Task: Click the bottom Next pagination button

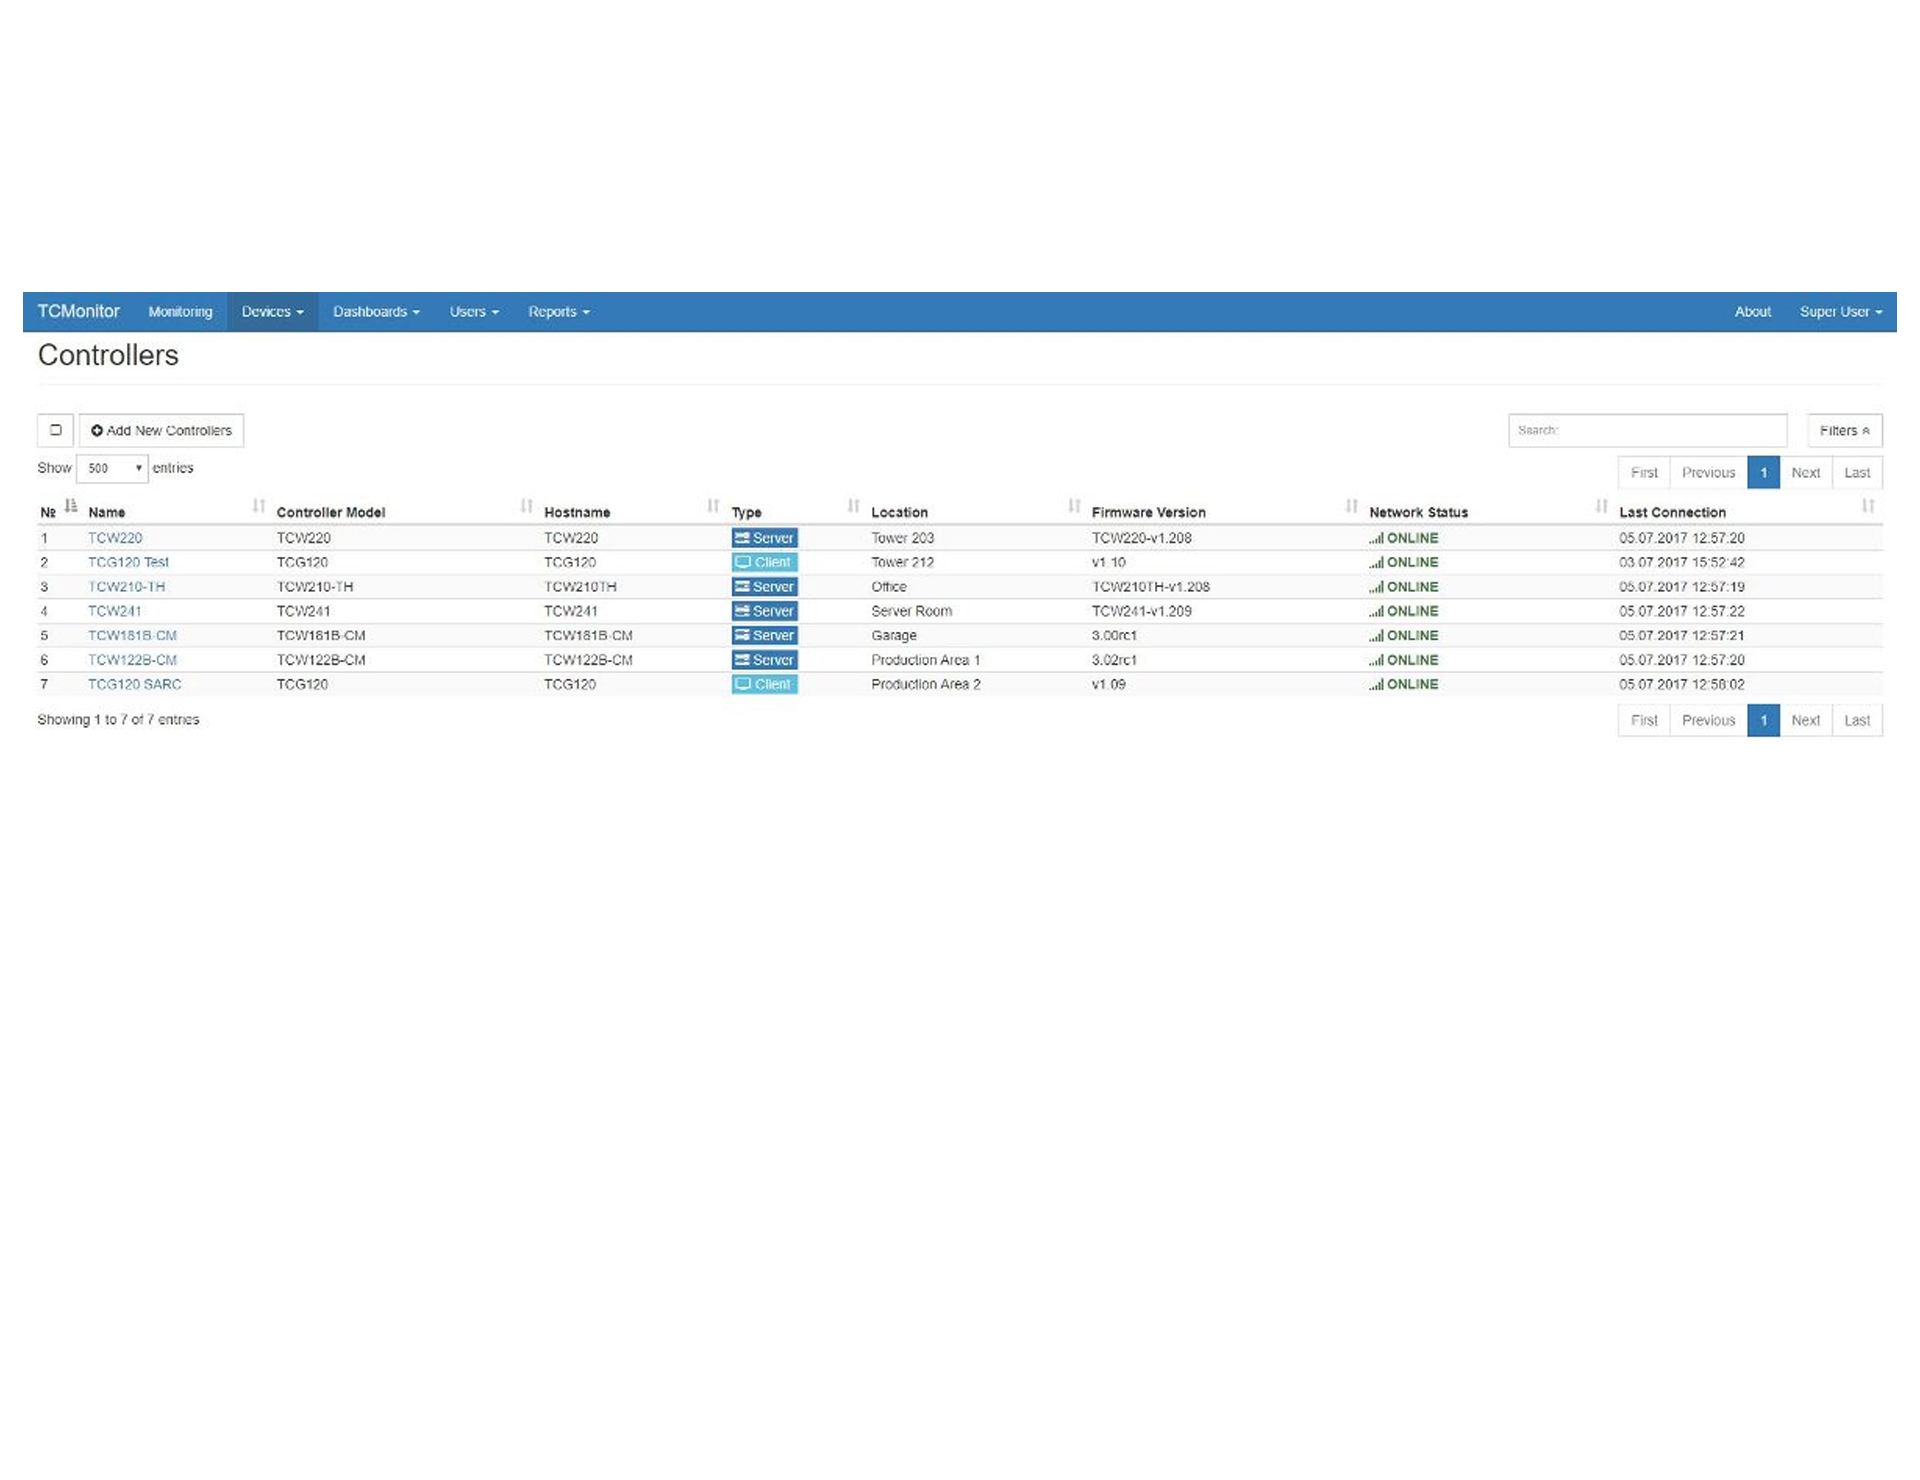Action: tap(1804, 720)
